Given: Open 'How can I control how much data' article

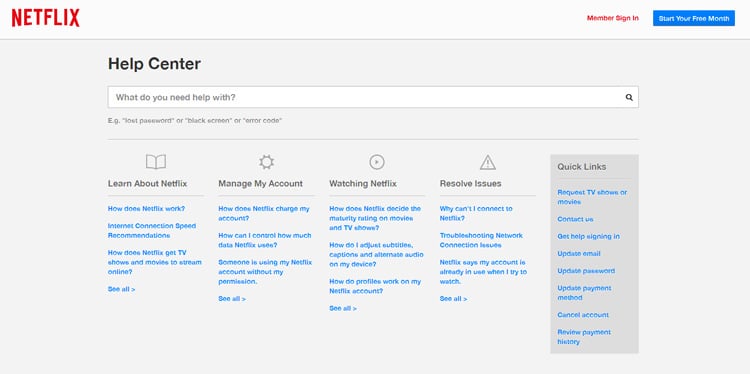Looking at the screenshot, I should pyautogui.click(x=265, y=240).
